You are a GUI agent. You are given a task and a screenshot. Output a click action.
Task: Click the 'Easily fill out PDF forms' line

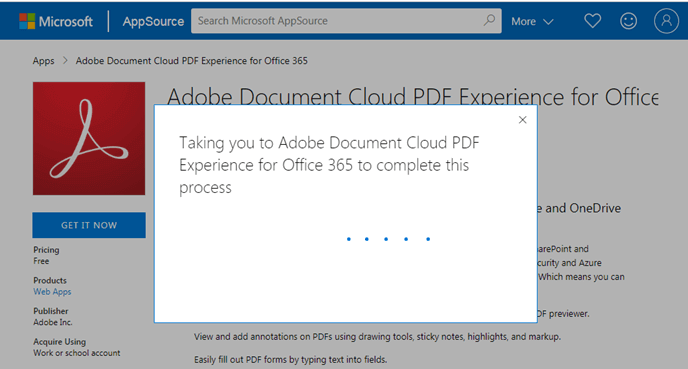click(x=290, y=359)
